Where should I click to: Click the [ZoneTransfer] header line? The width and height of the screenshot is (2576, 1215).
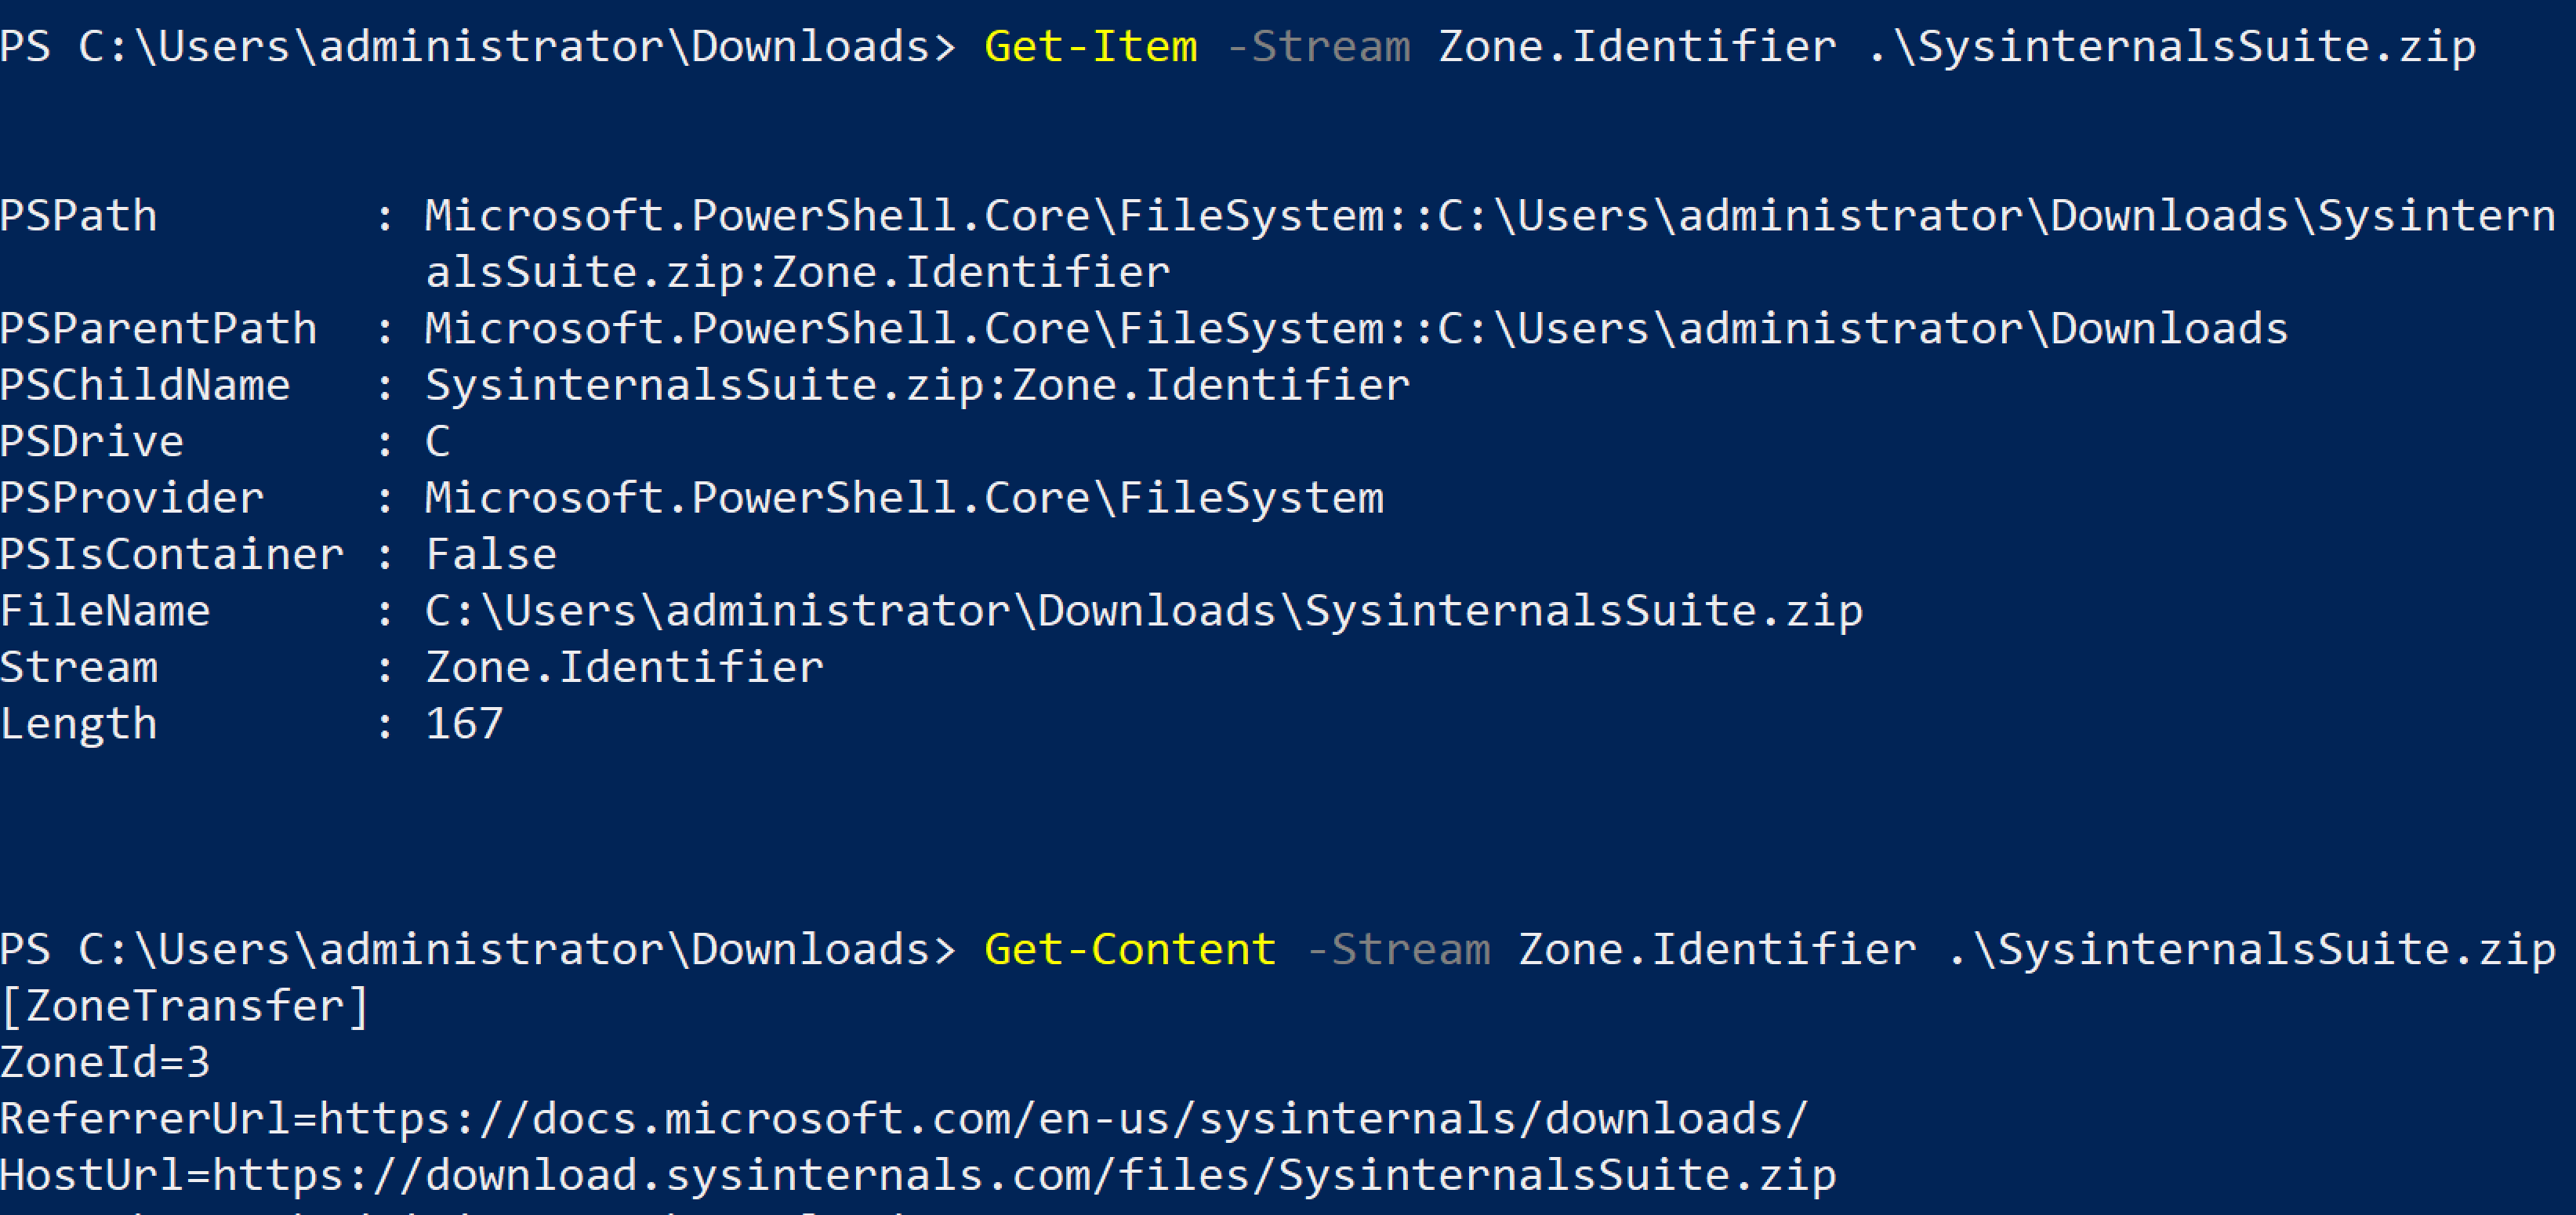[185, 1006]
